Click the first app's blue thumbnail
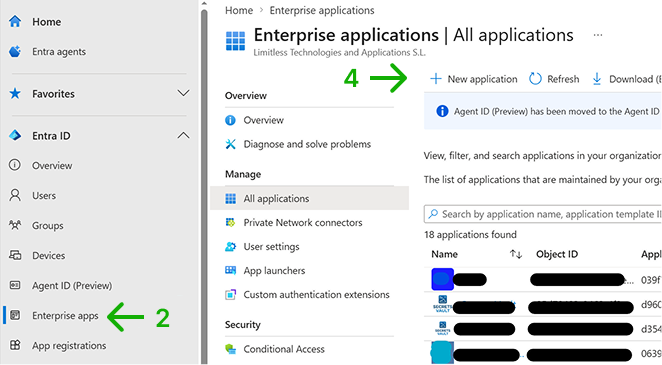 pyautogui.click(x=442, y=279)
